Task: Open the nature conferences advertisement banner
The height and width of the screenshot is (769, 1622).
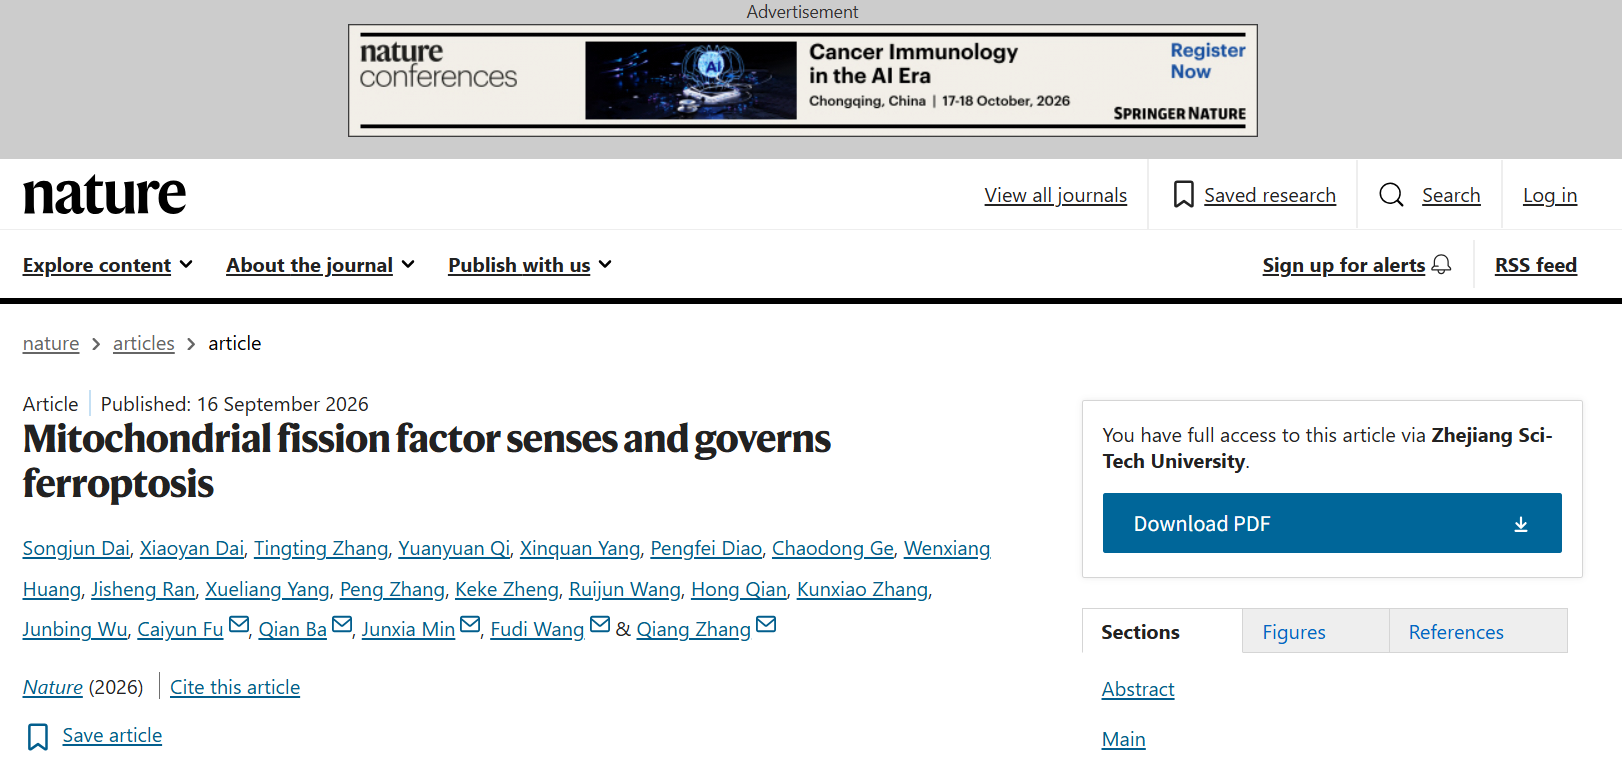Action: [x=803, y=80]
